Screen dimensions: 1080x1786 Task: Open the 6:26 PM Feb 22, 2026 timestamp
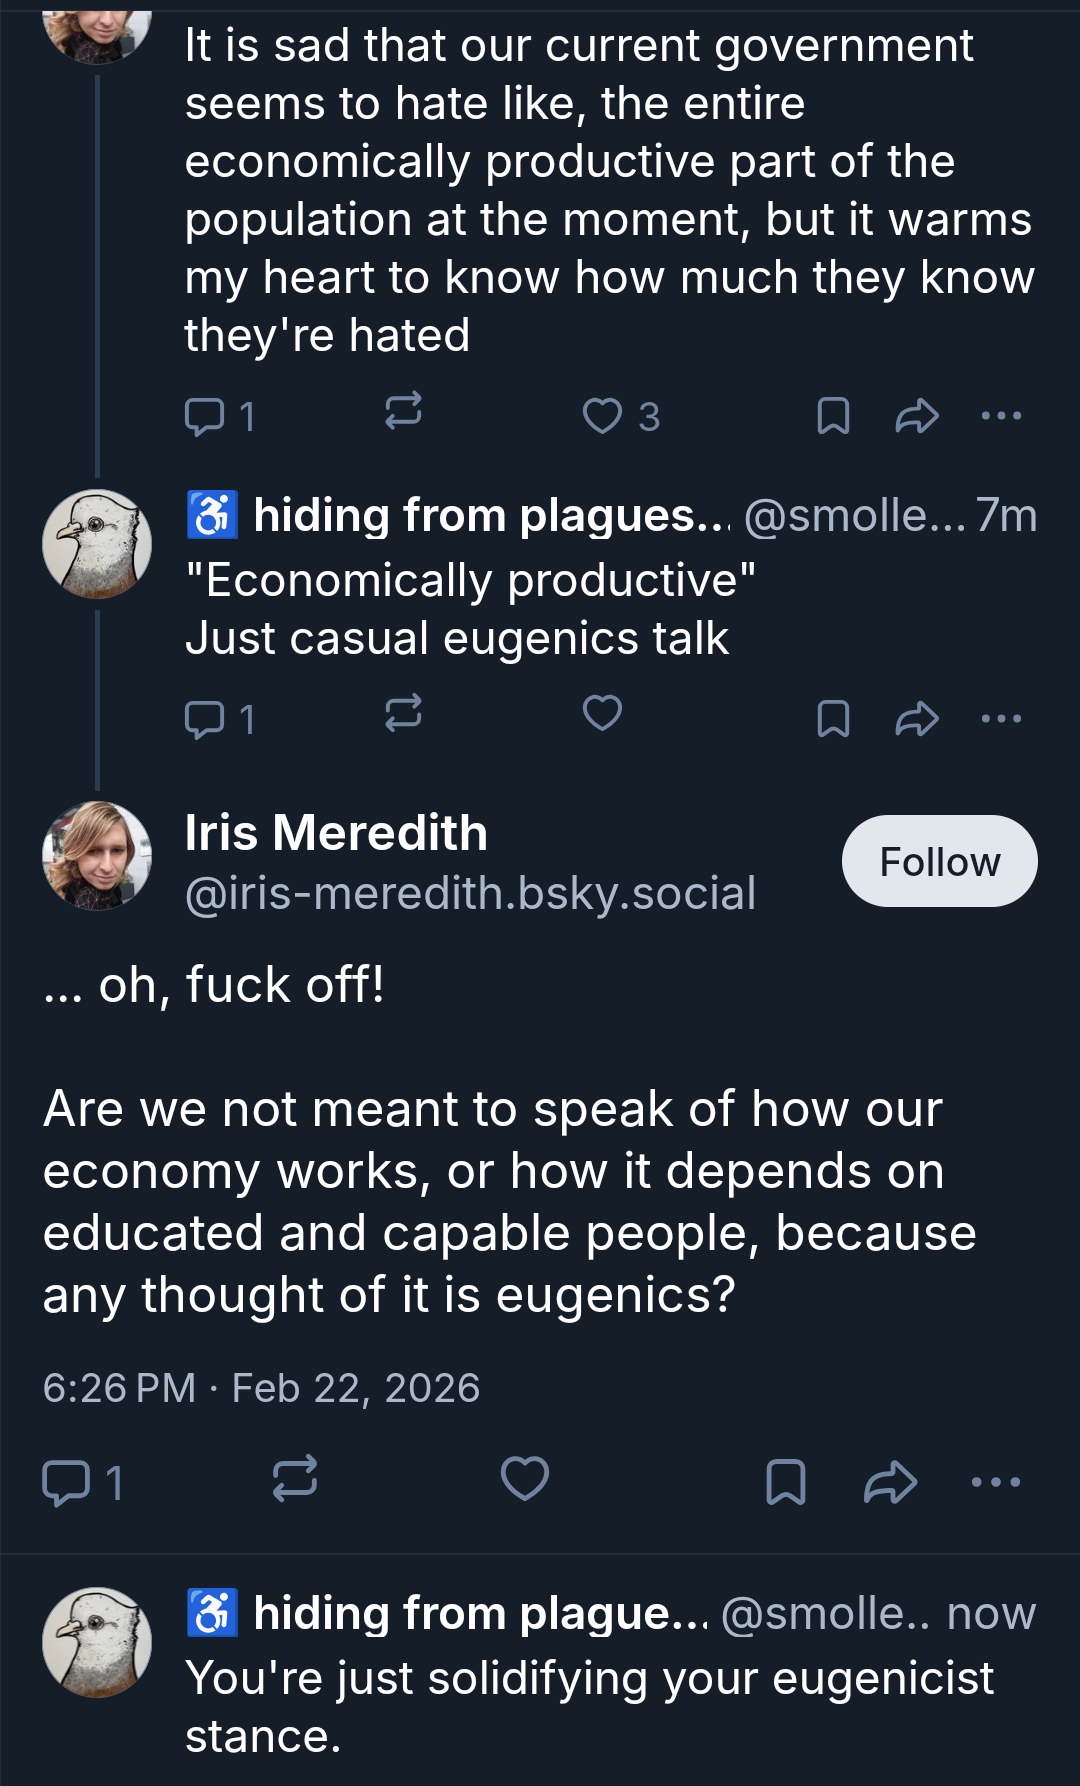point(261,1388)
